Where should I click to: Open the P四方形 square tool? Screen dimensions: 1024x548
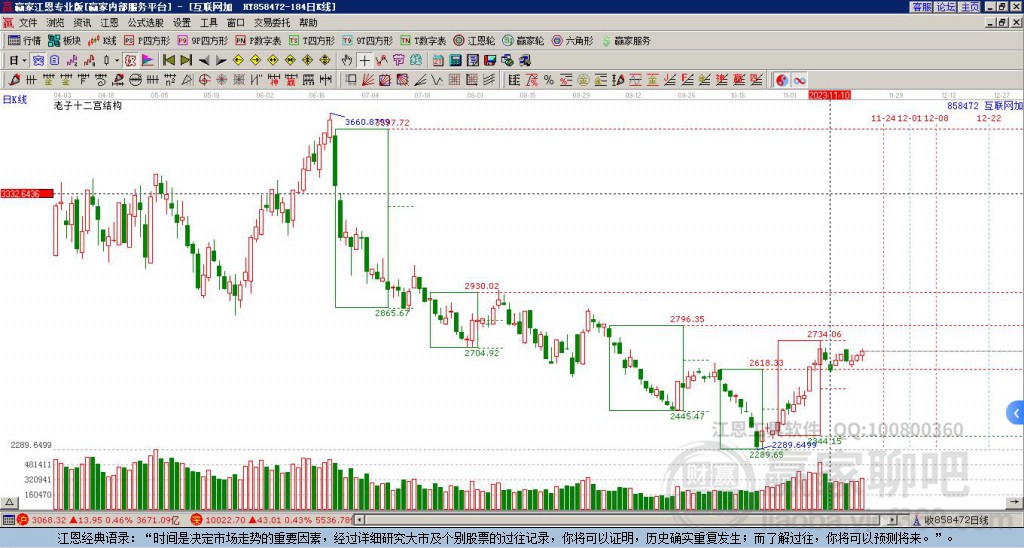tap(147, 40)
